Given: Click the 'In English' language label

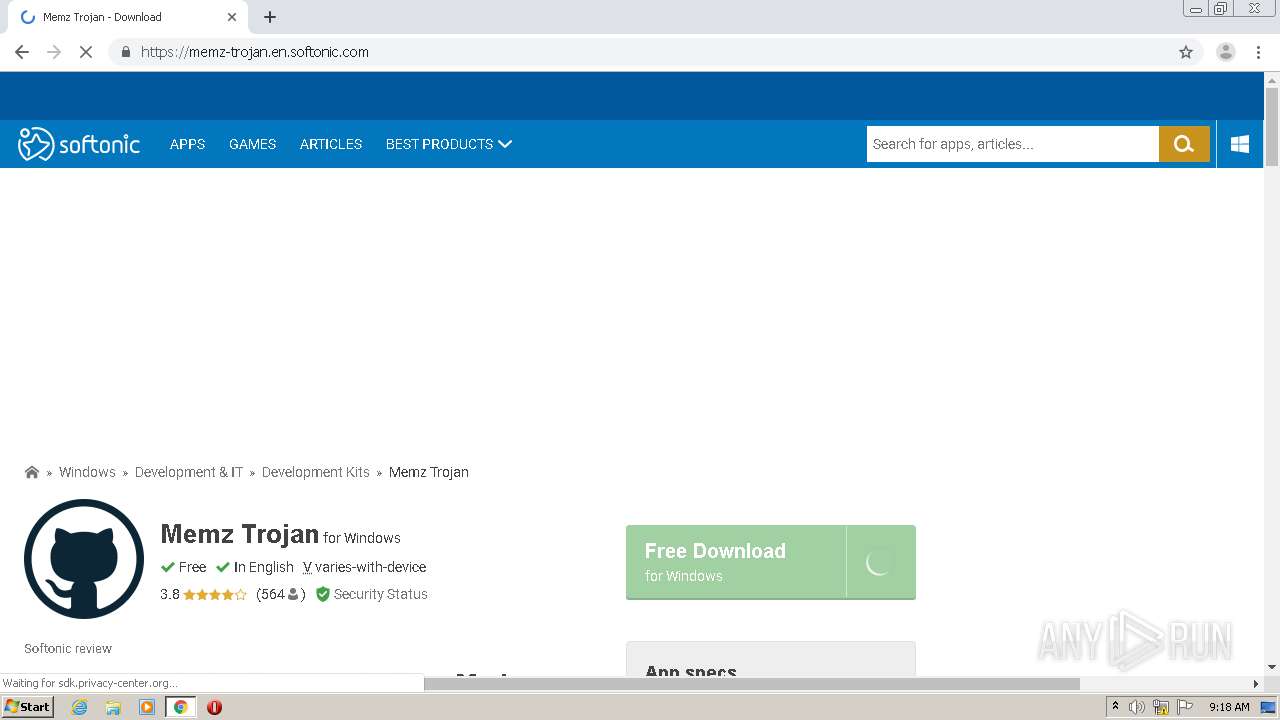Looking at the screenshot, I should point(264,567).
